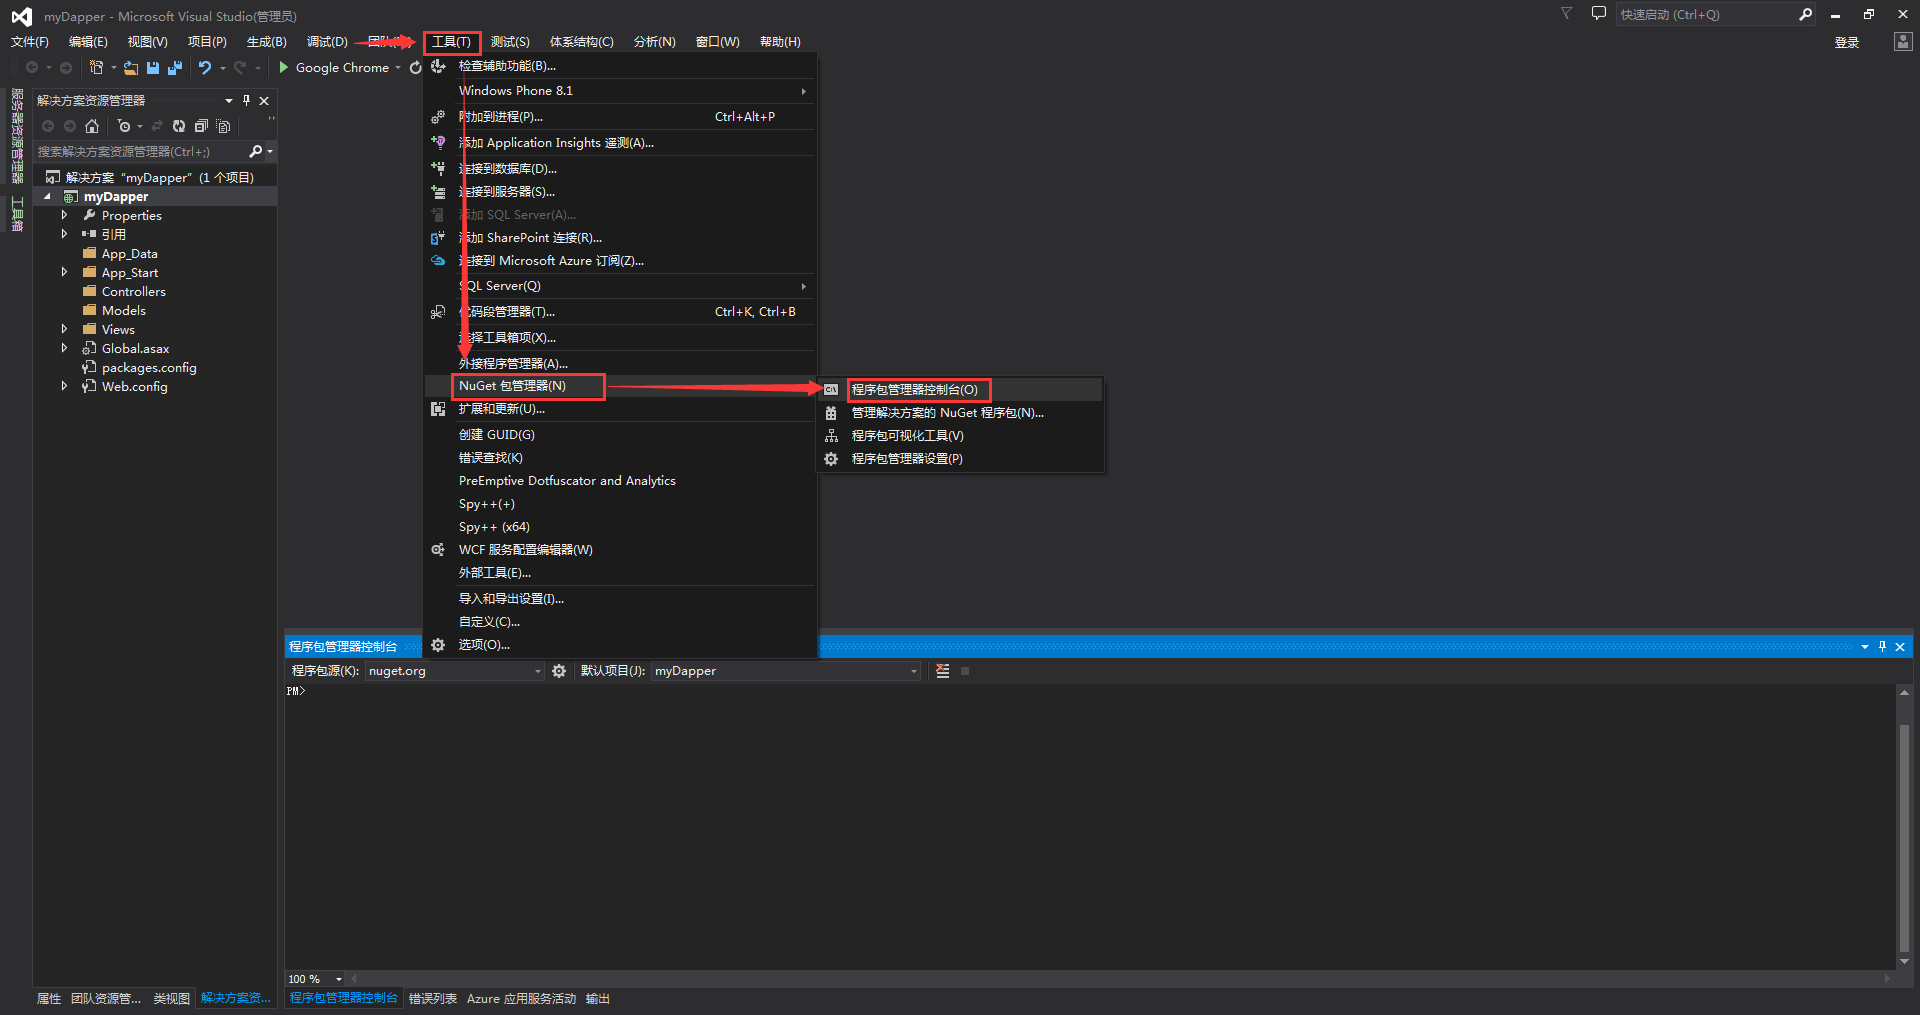Choose 程序包管理器控制台(O) from the submenu

960,389
